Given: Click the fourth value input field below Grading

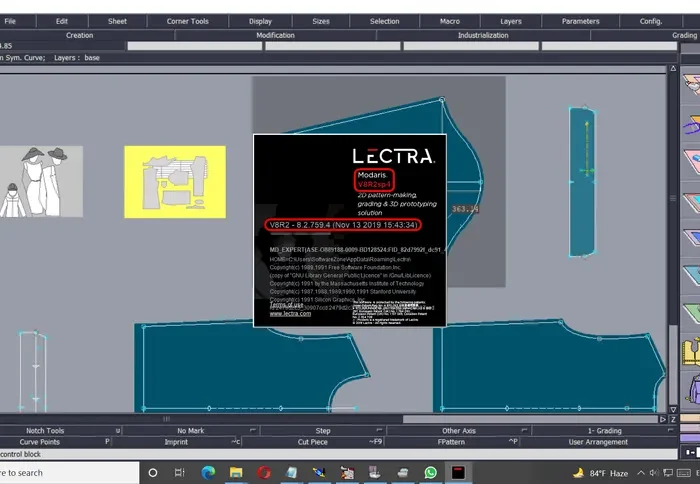Looking at the screenshot, I should (609, 46).
